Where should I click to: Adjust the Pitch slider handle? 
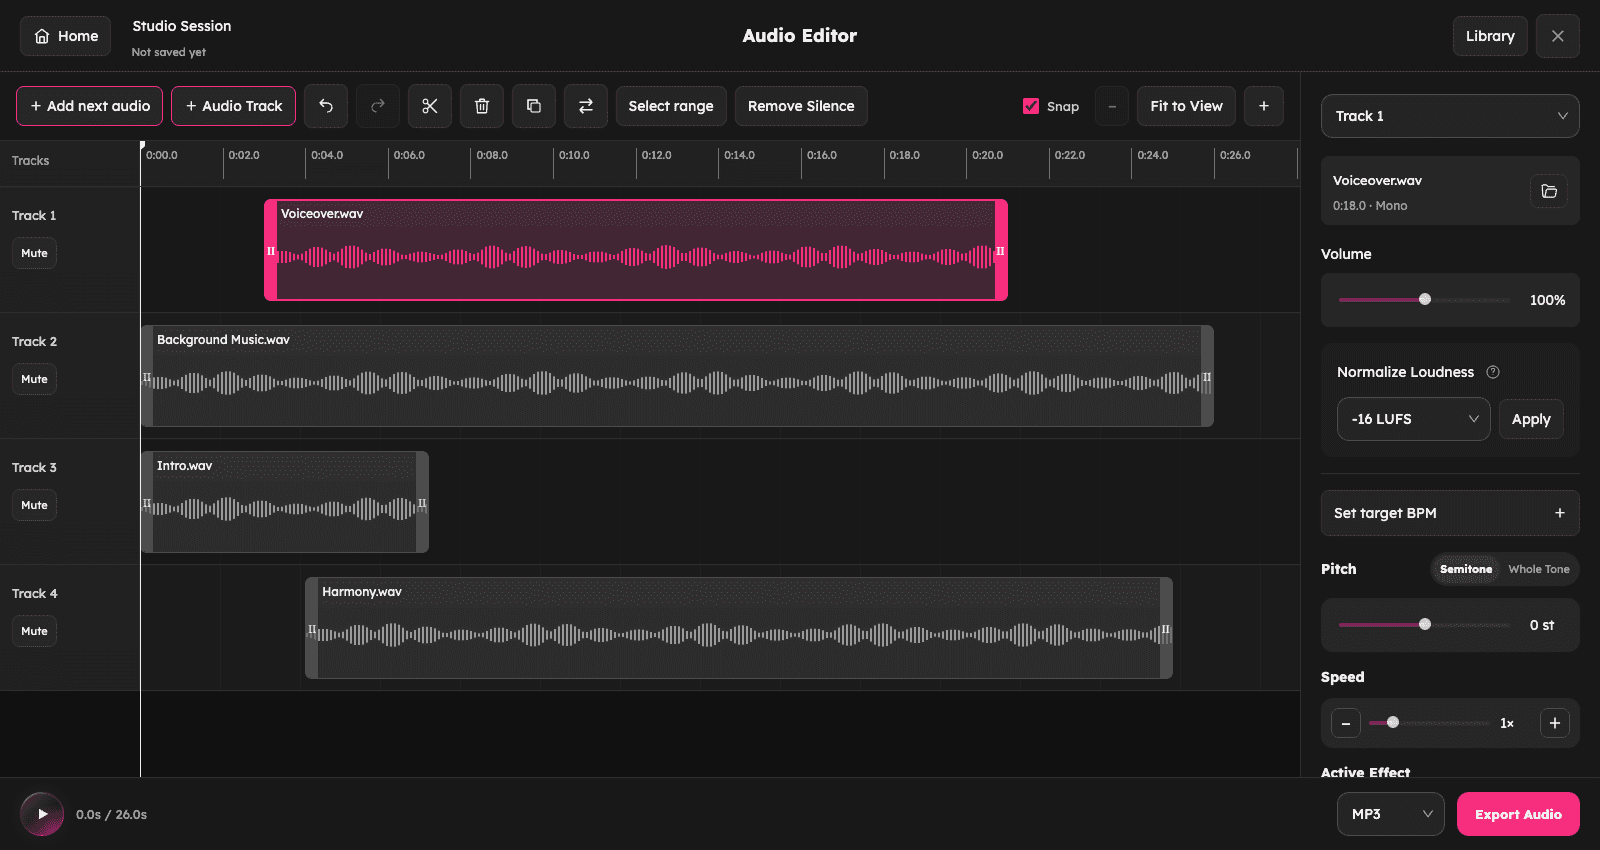coord(1425,624)
